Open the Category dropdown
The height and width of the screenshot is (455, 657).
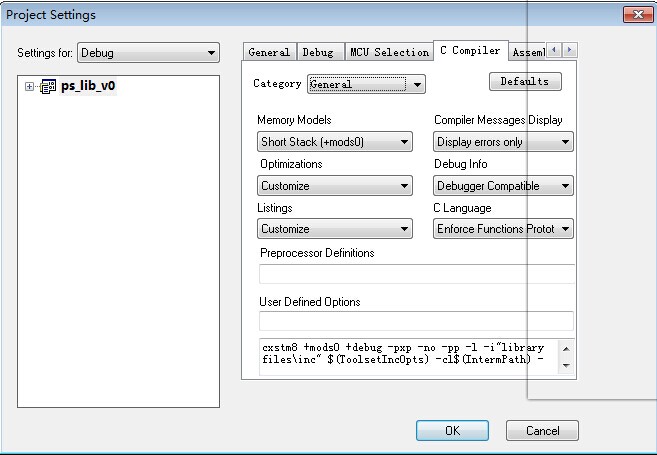[366, 84]
